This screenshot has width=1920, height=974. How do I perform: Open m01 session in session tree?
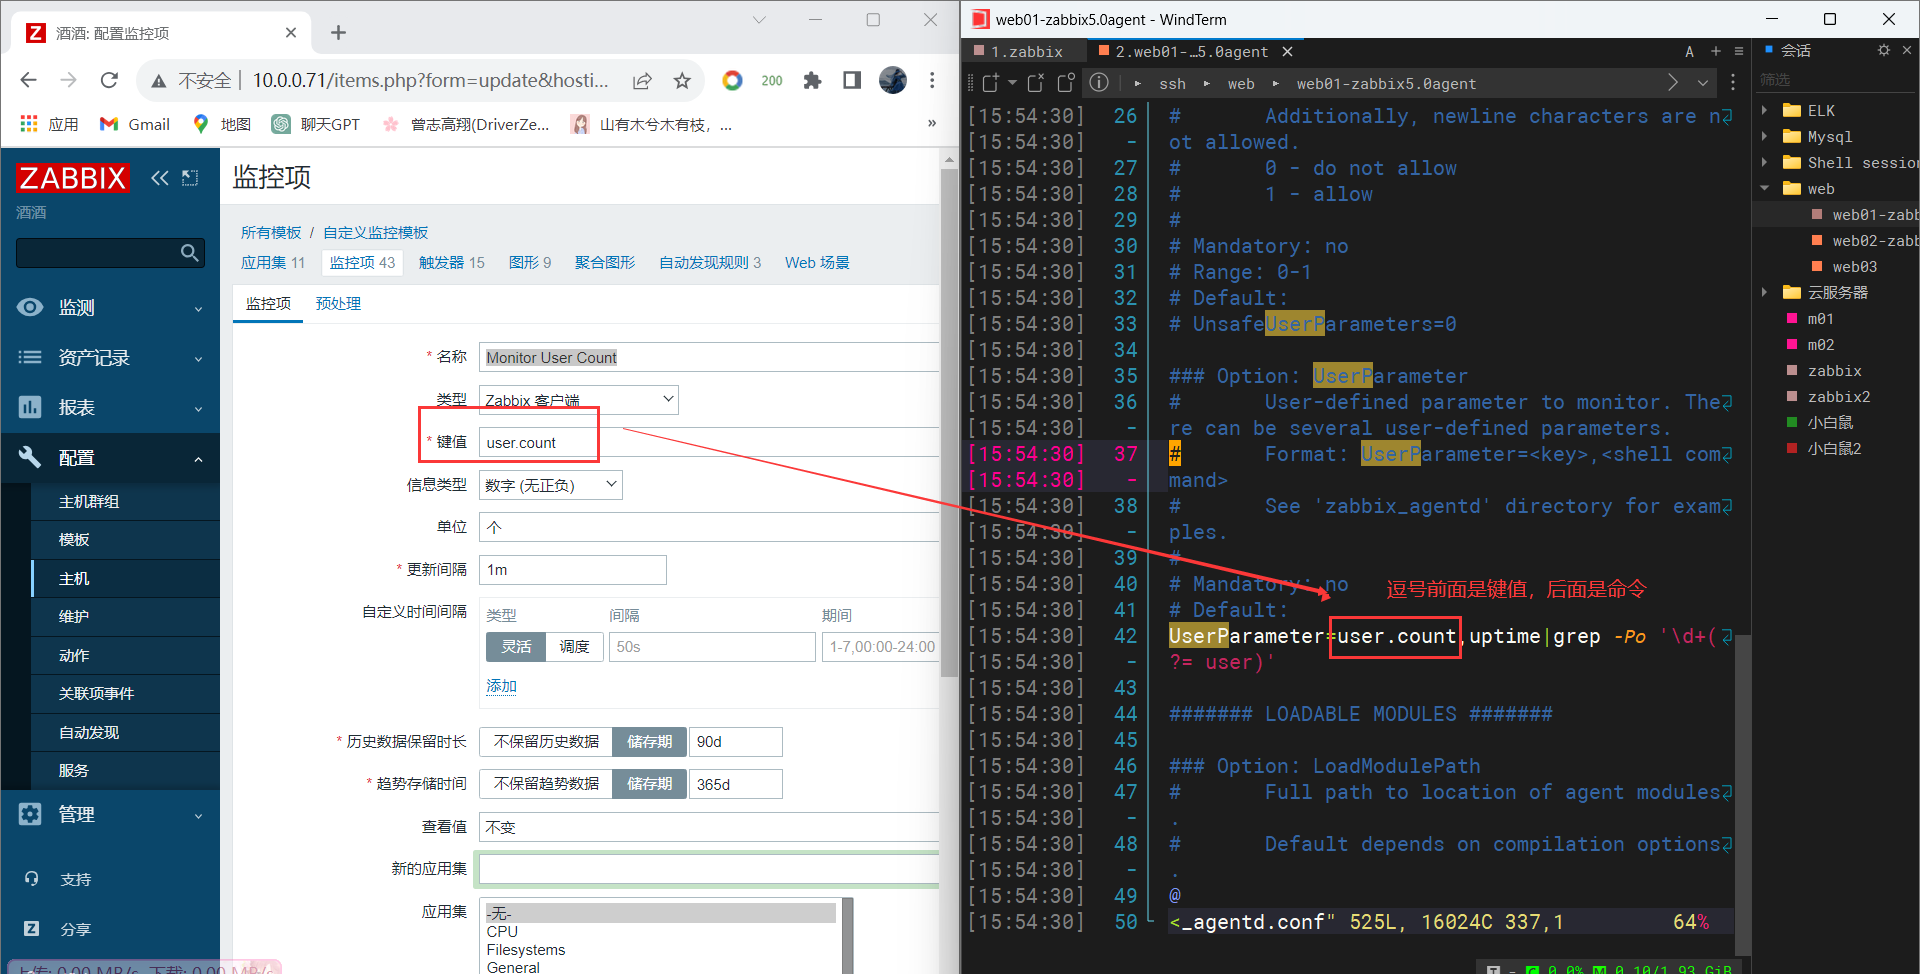[1820, 319]
